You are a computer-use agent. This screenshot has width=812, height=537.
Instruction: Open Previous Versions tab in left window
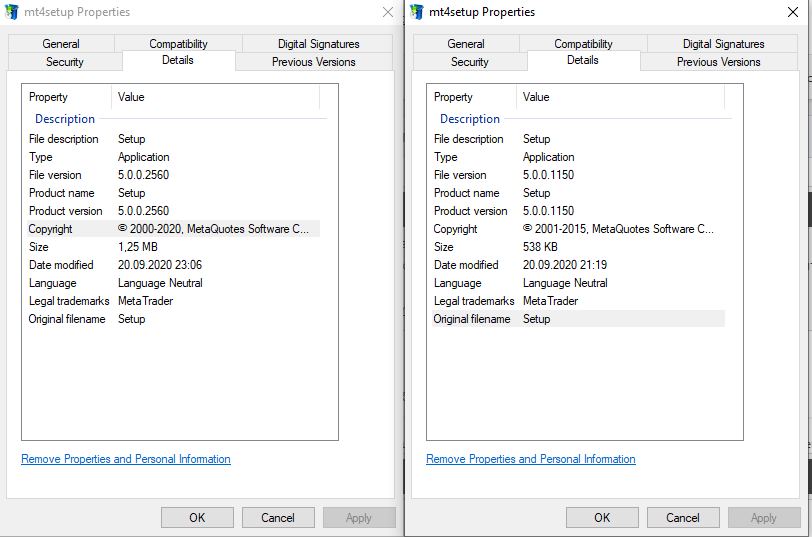click(x=314, y=62)
